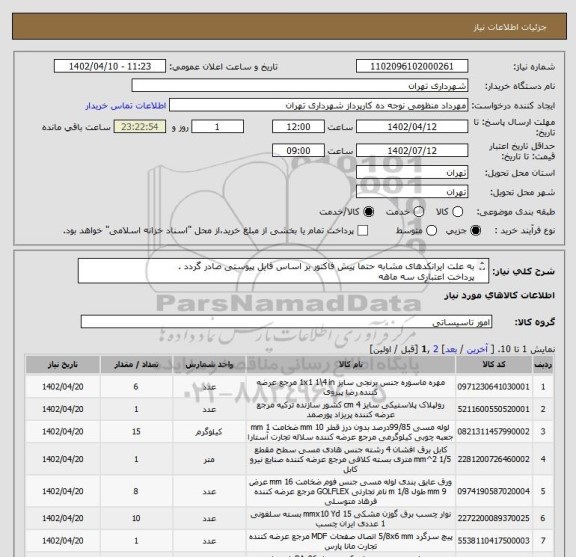Click the نوار چسب برق item name in row 6
The image size is (576, 557).
(x=350, y=518)
